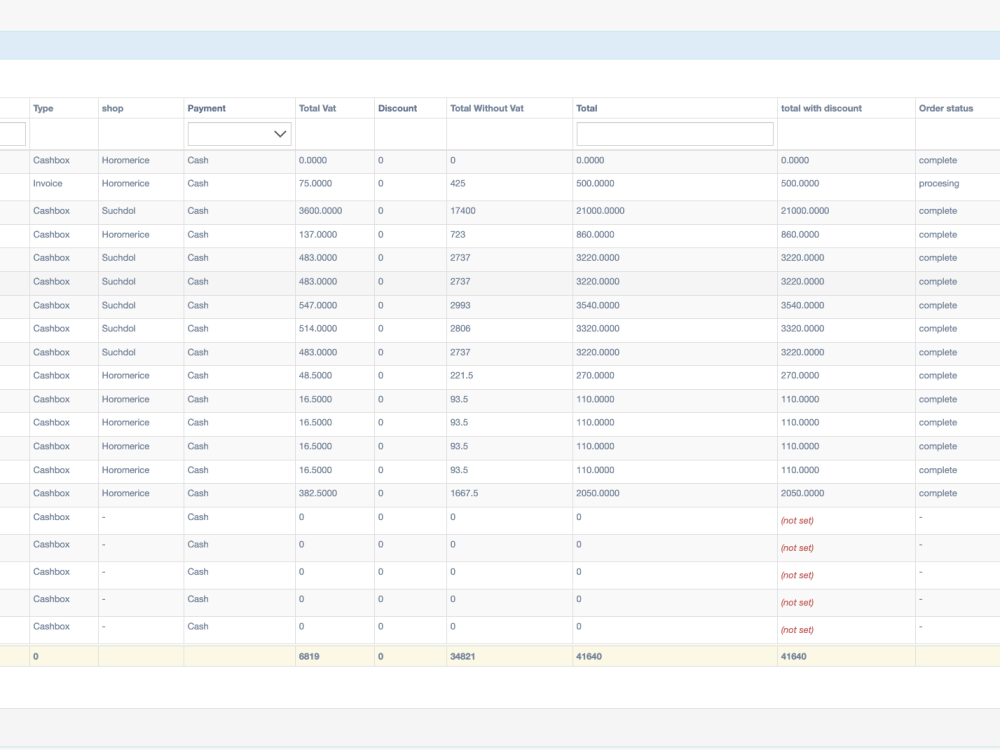Click the procesing order status
The width and height of the screenshot is (1000, 750).
[x=939, y=184]
